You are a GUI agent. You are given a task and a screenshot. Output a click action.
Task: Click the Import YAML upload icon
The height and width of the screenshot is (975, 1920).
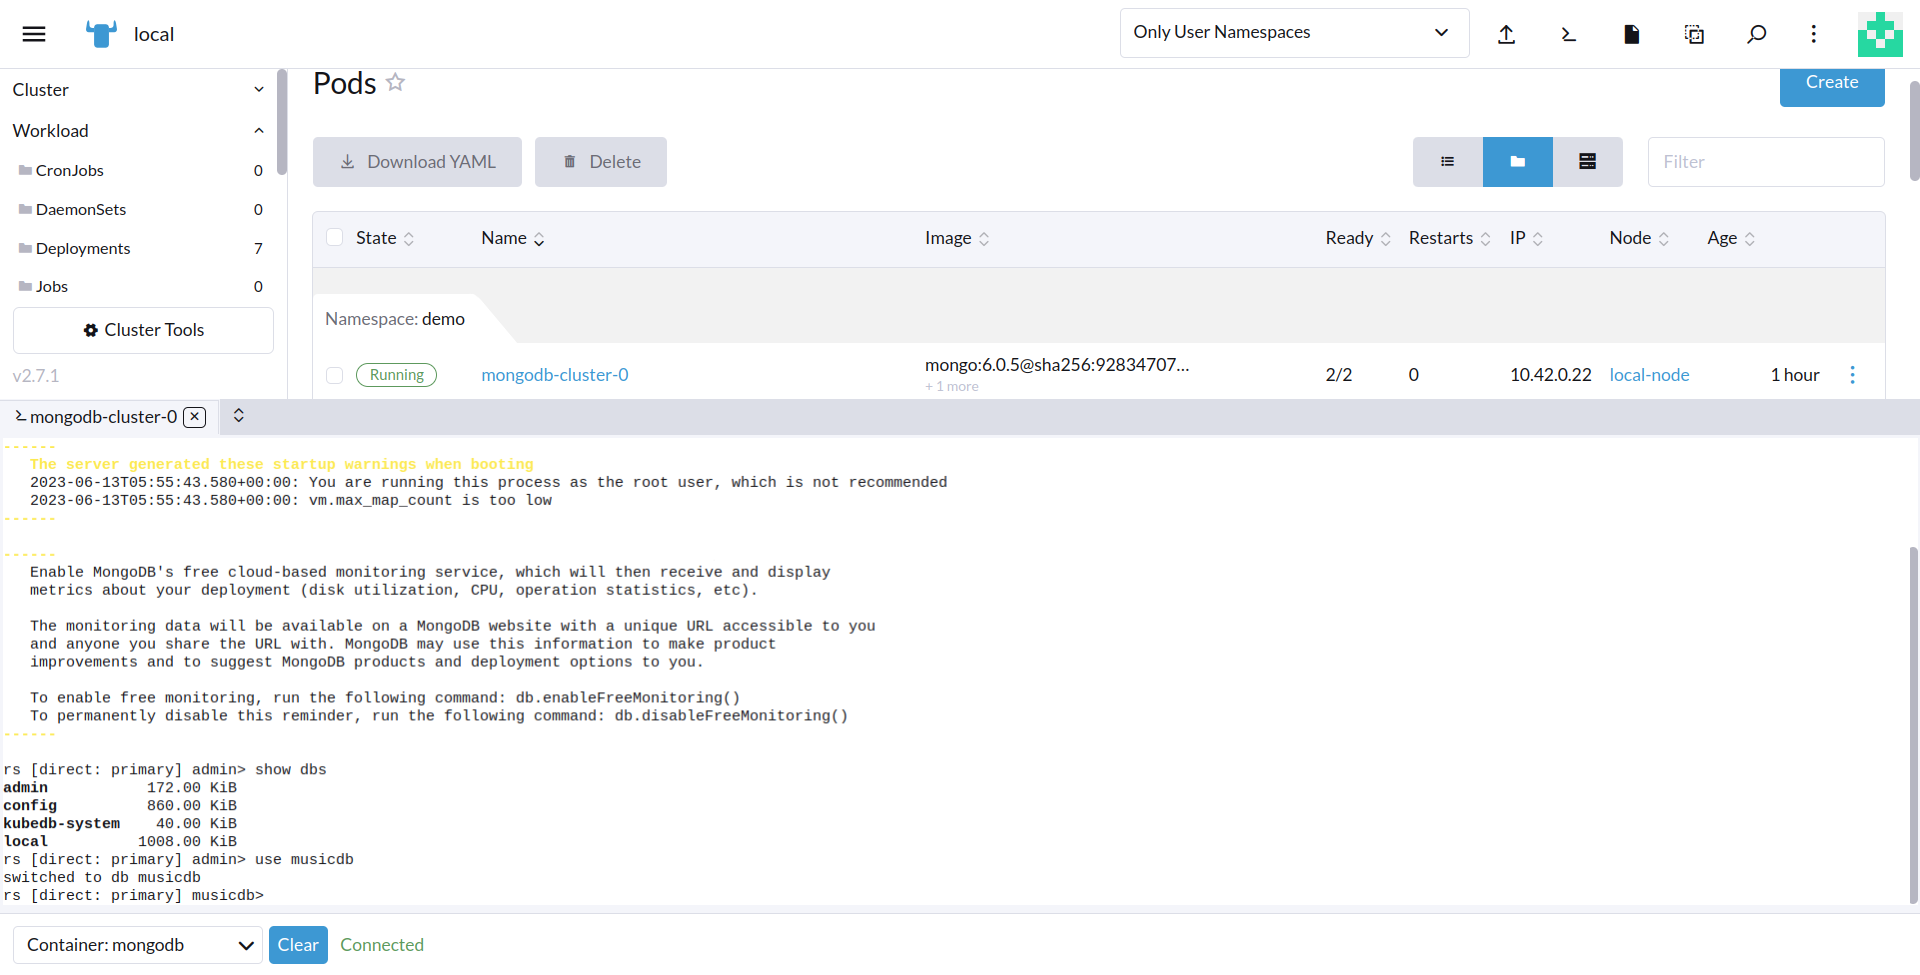coord(1506,34)
